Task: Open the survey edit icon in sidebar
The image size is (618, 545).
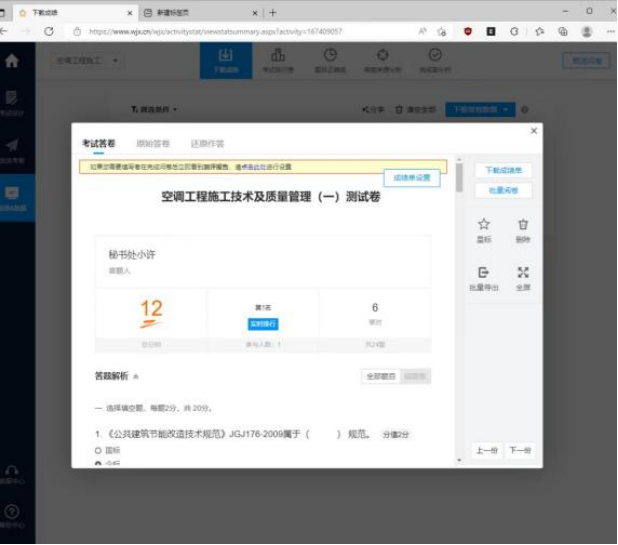Action: (11, 98)
